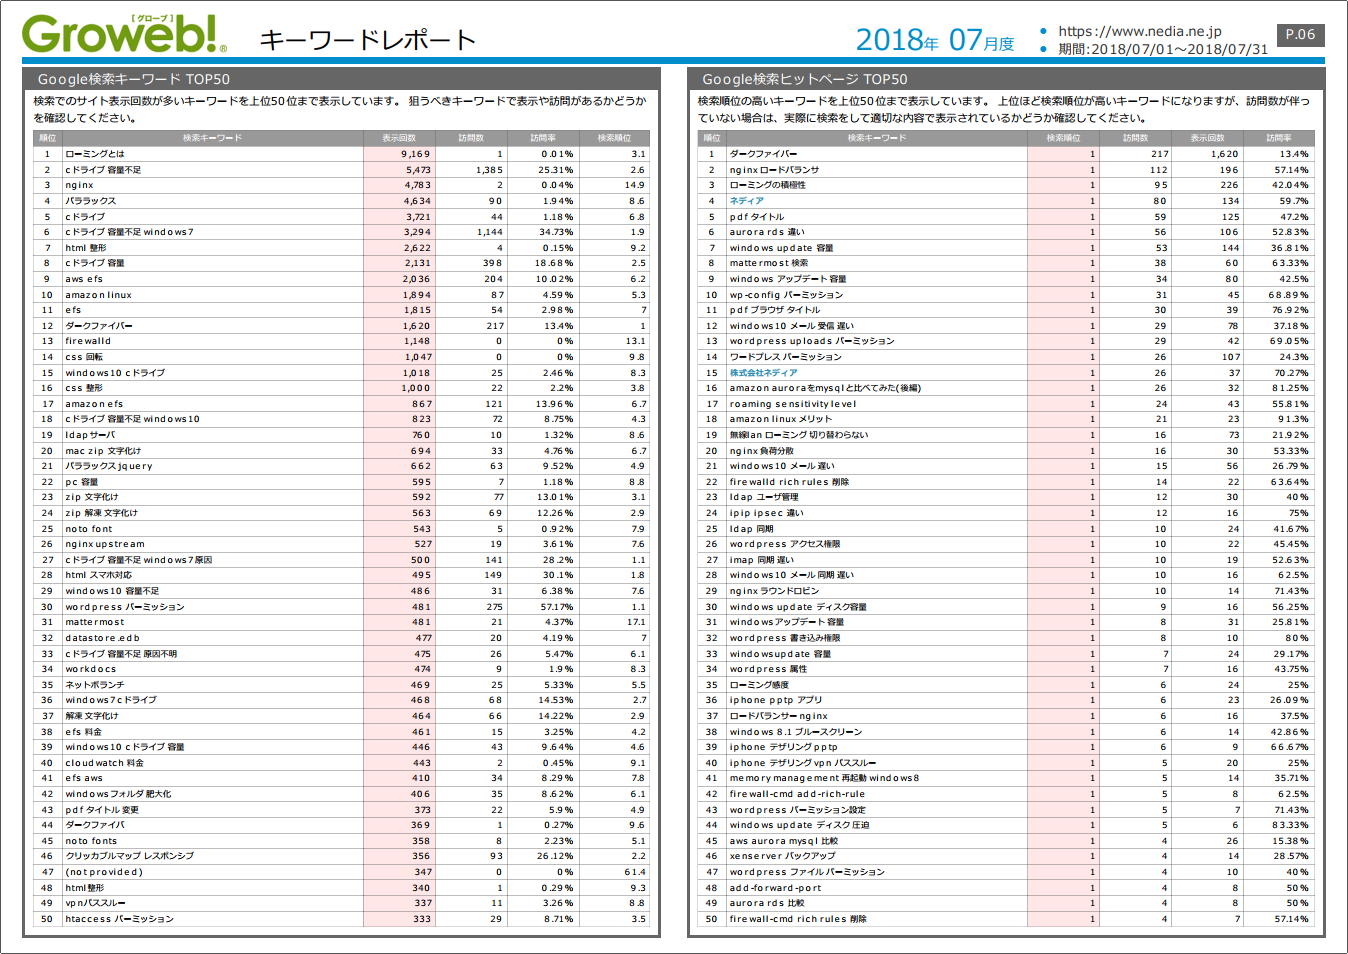Select the aurora rds 比較 keyword
Screen dimensions: 1348x954
(767, 903)
